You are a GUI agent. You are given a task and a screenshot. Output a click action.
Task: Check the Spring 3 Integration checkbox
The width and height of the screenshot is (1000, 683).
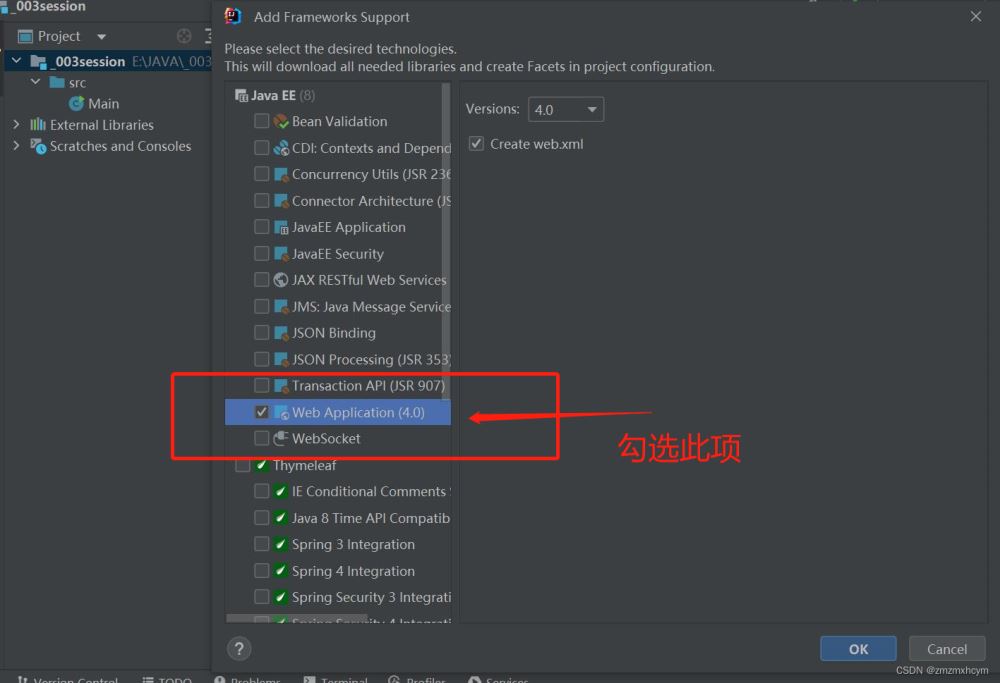[x=261, y=544]
